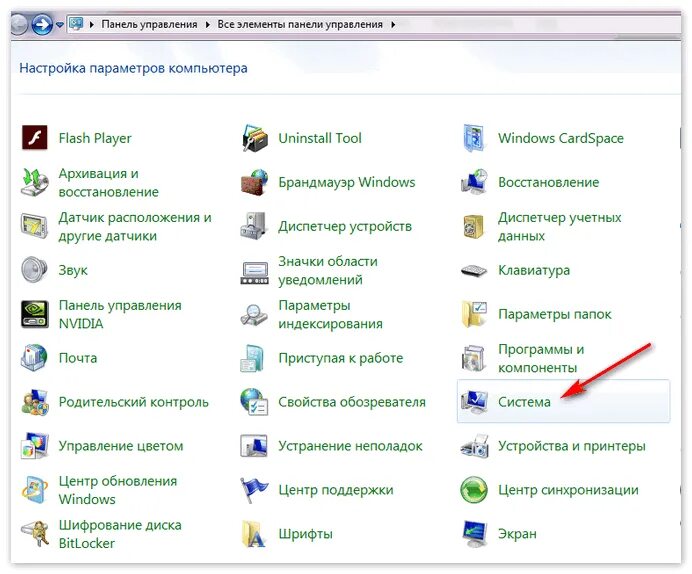Open the Windows CardSpace text link
Image resolution: width=692 pixels, height=574 pixels.
point(561,139)
